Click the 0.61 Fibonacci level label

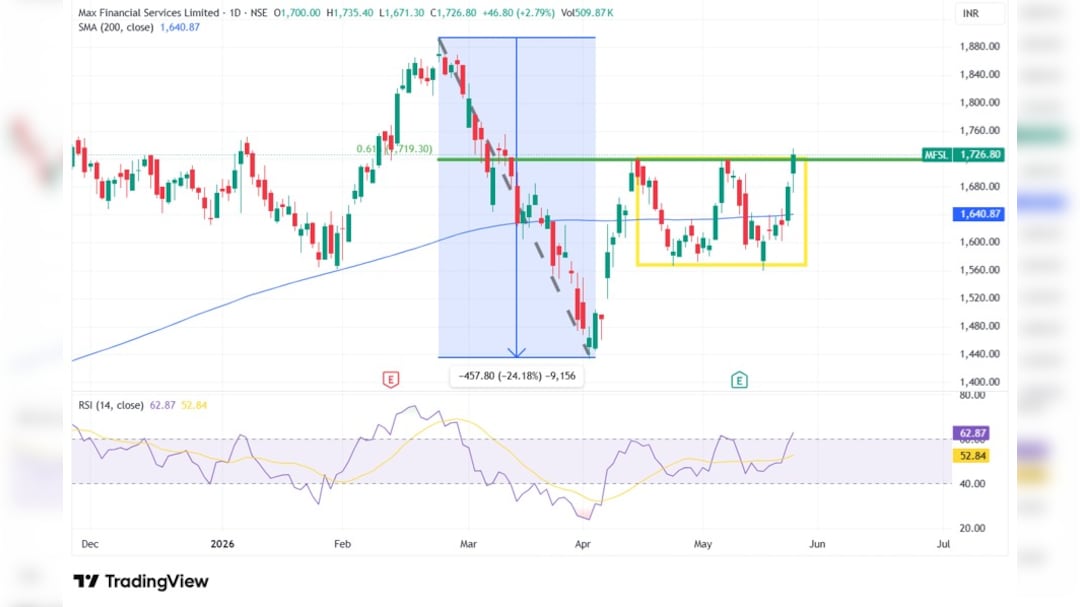click(395, 149)
